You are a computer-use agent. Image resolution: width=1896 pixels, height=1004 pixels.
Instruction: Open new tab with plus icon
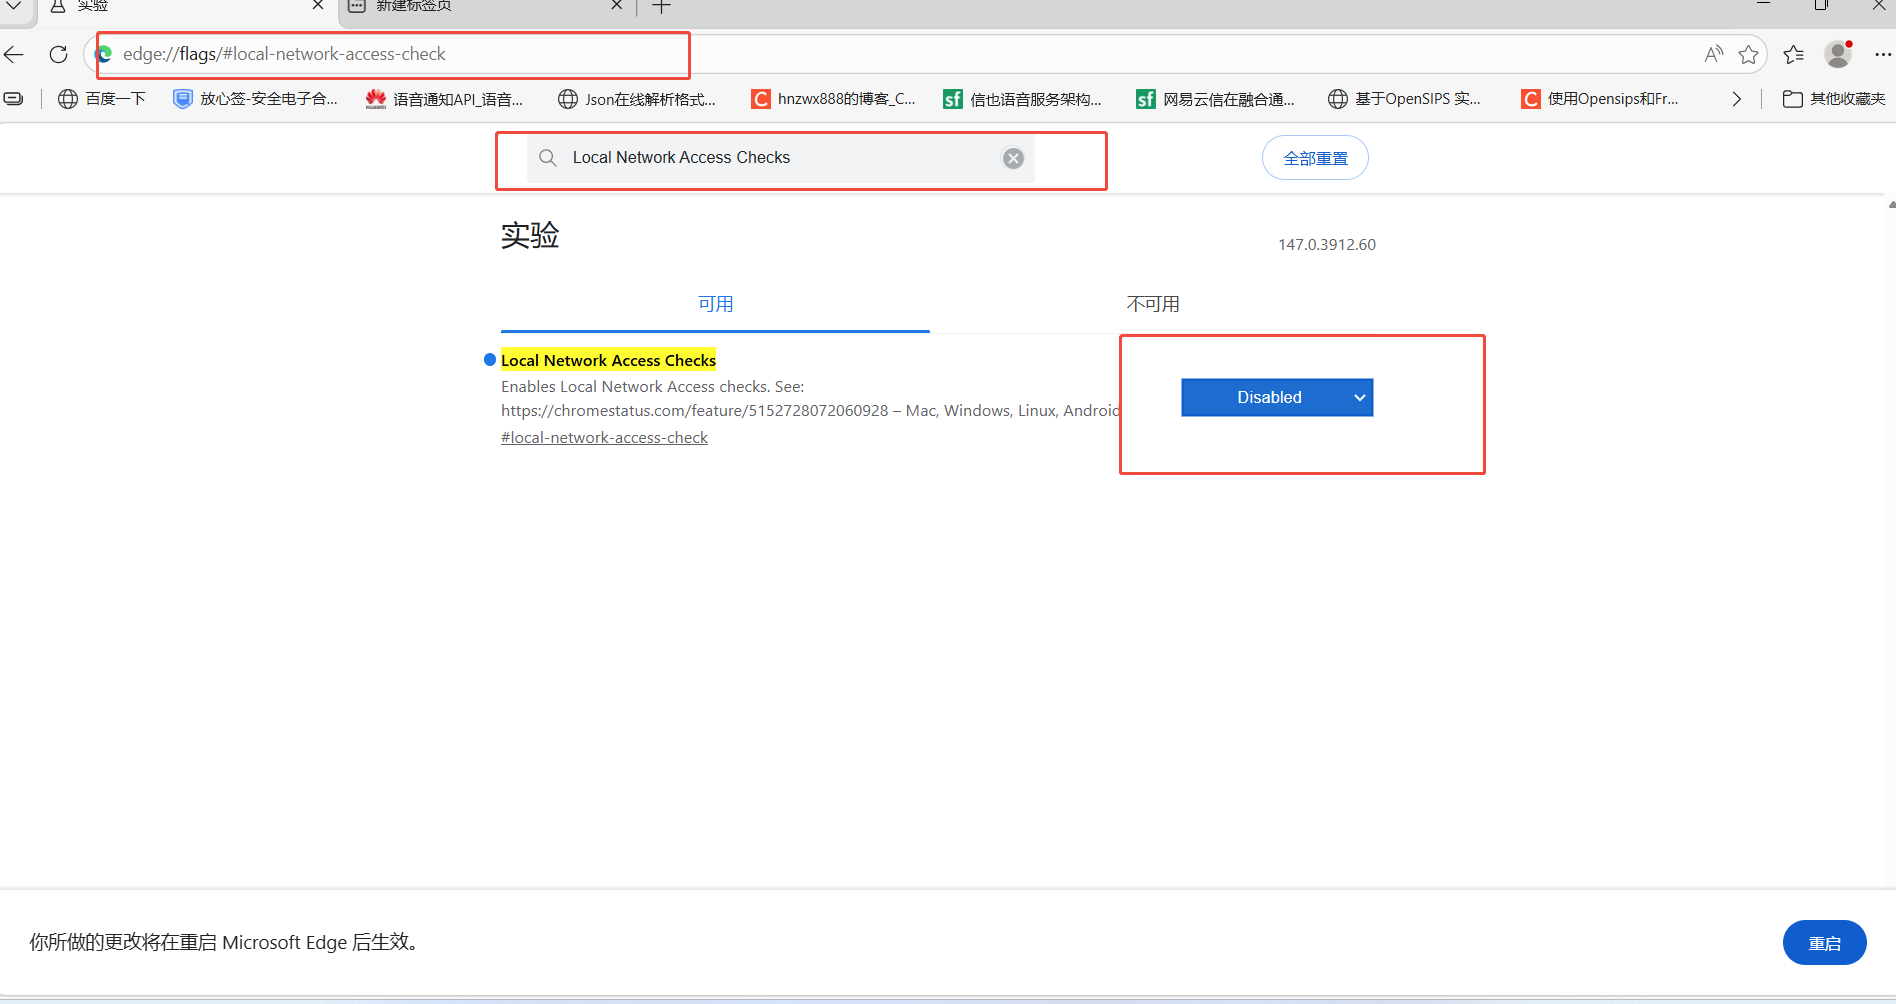pyautogui.click(x=661, y=7)
